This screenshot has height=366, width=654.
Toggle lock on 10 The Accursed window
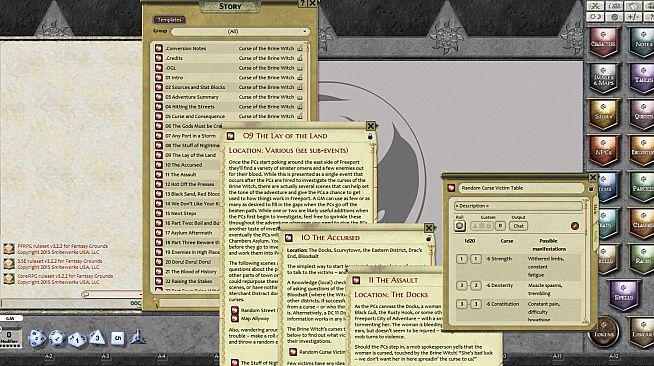coord(428,238)
